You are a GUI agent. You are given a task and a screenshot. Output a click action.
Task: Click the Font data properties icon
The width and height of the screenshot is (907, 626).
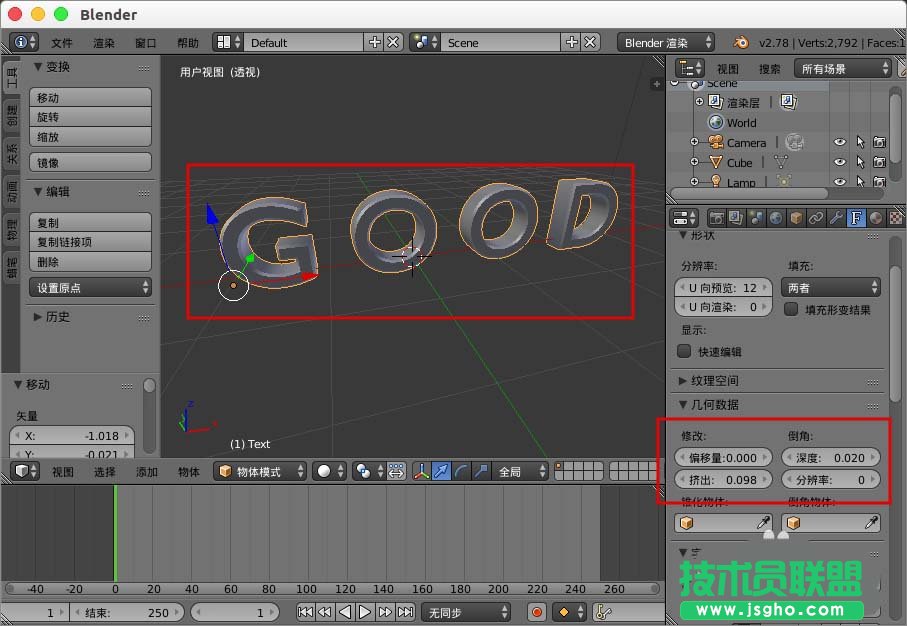click(856, 218)
